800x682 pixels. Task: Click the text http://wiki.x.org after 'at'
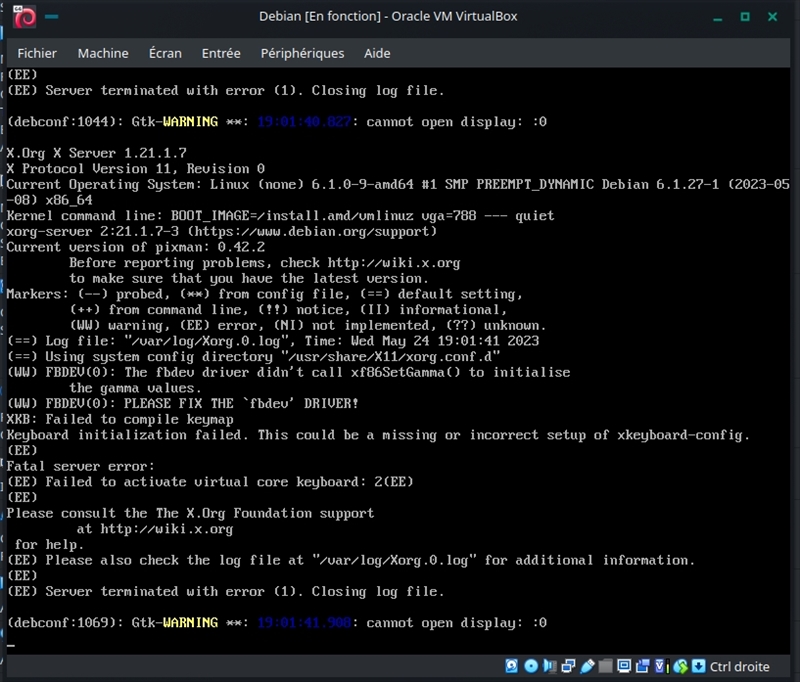tap(166, 529)
